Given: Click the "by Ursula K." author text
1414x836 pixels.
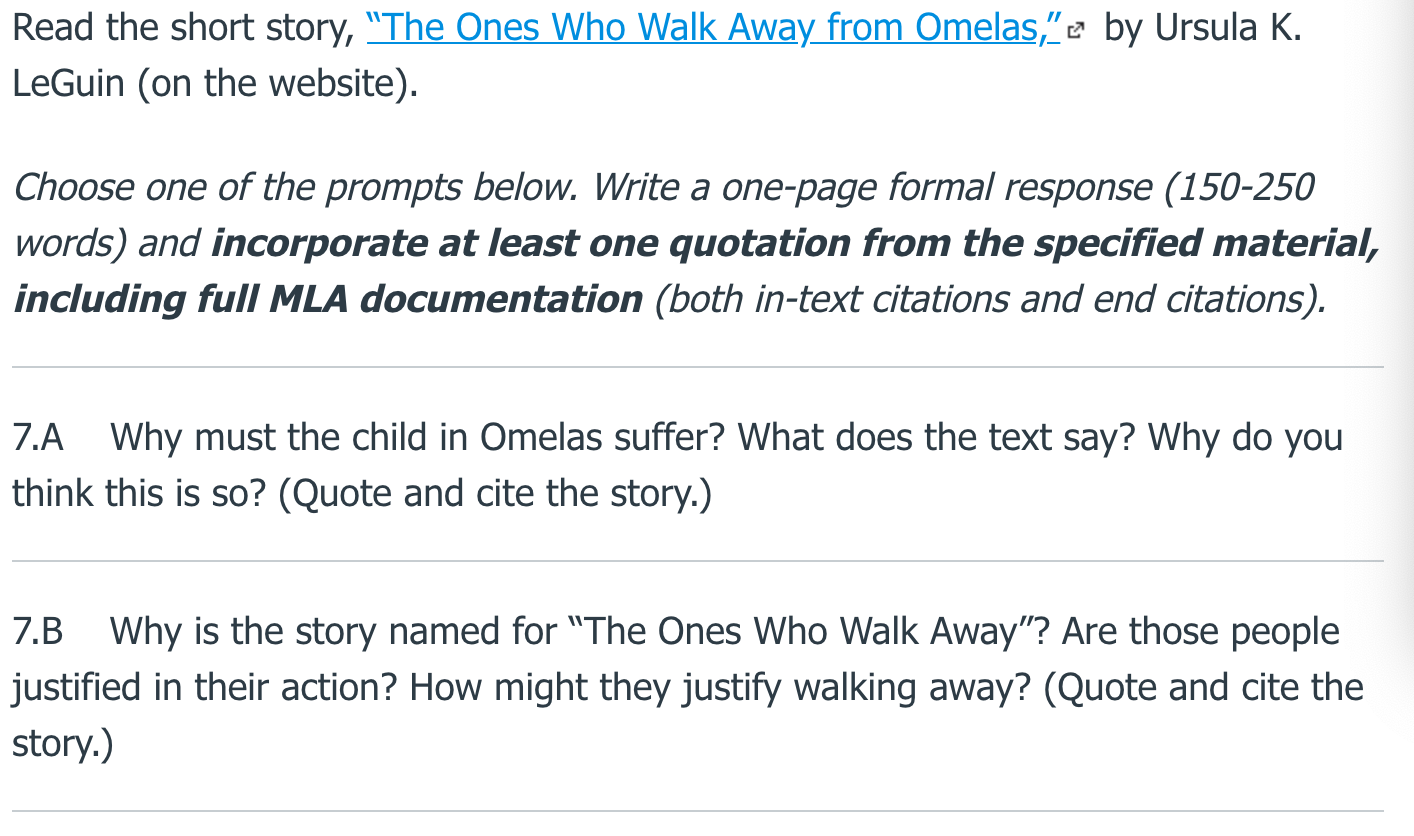Looking at the screenshot, I should [x=1203, y=29].
